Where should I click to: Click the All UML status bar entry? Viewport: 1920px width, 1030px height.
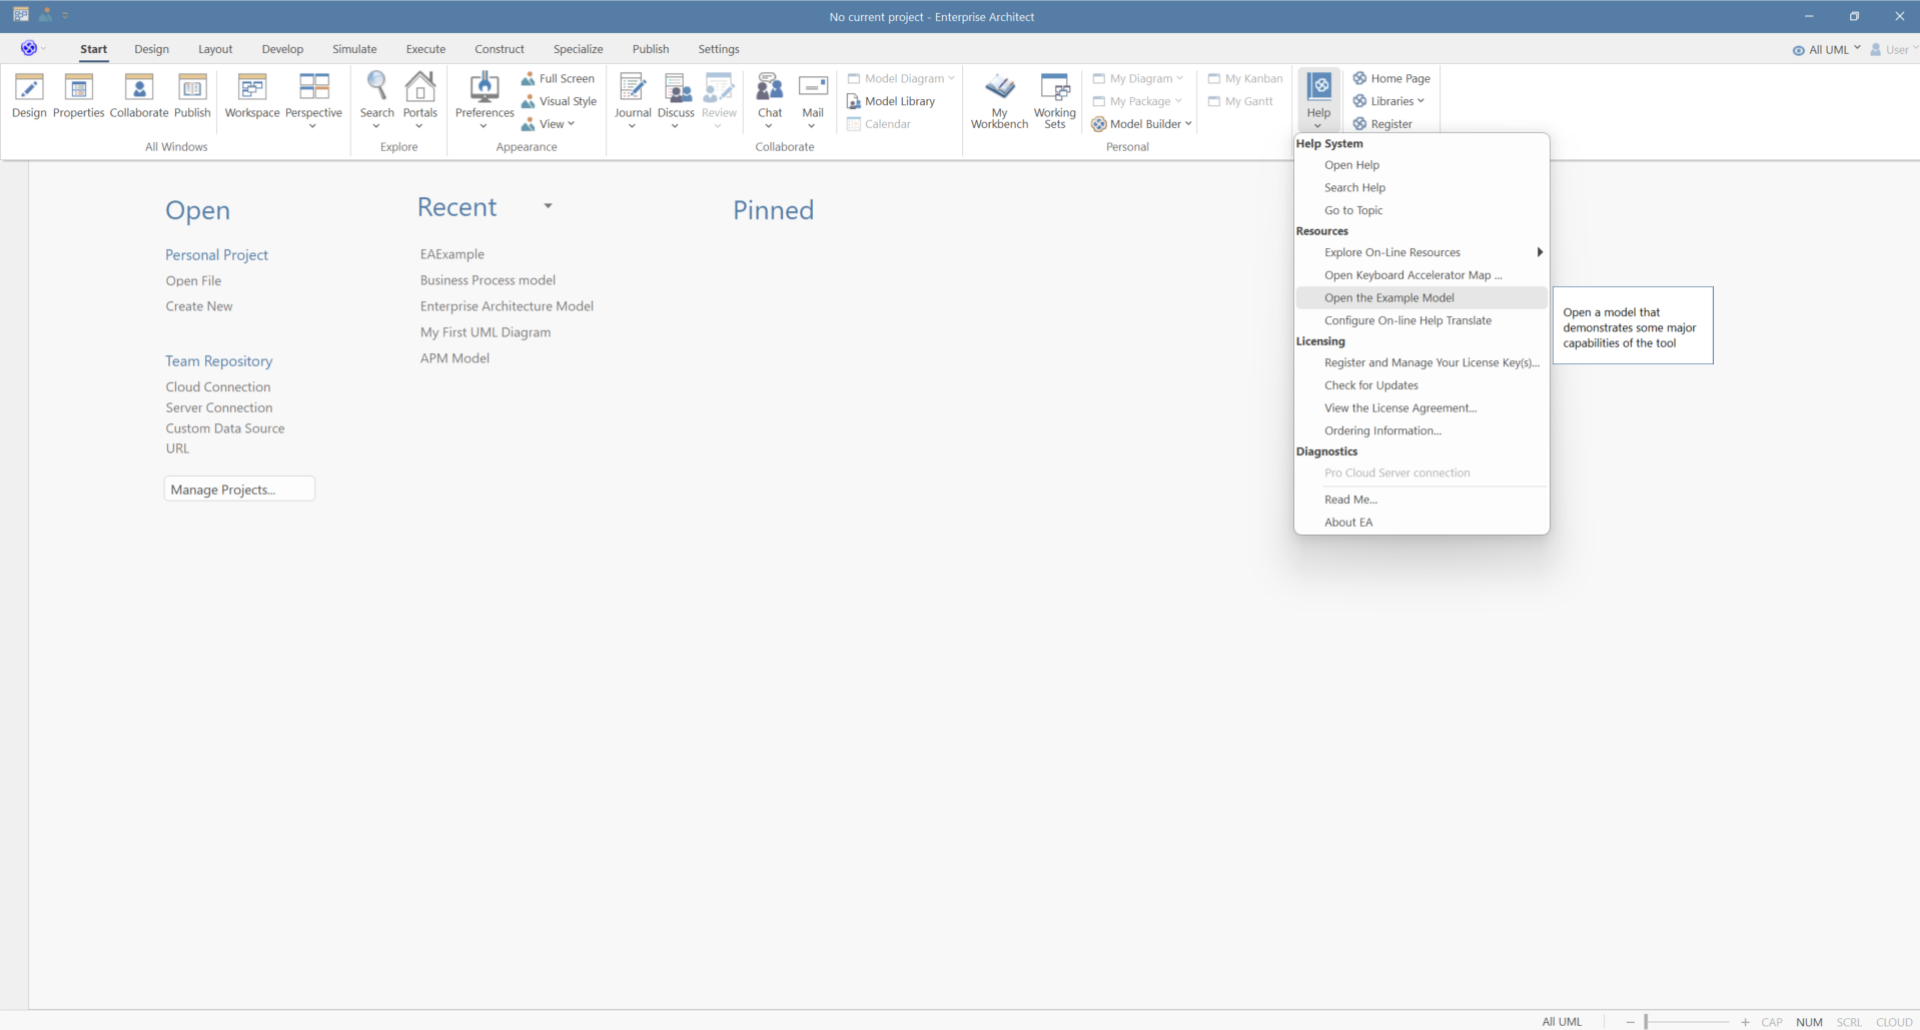[x=1562, y=1022]
